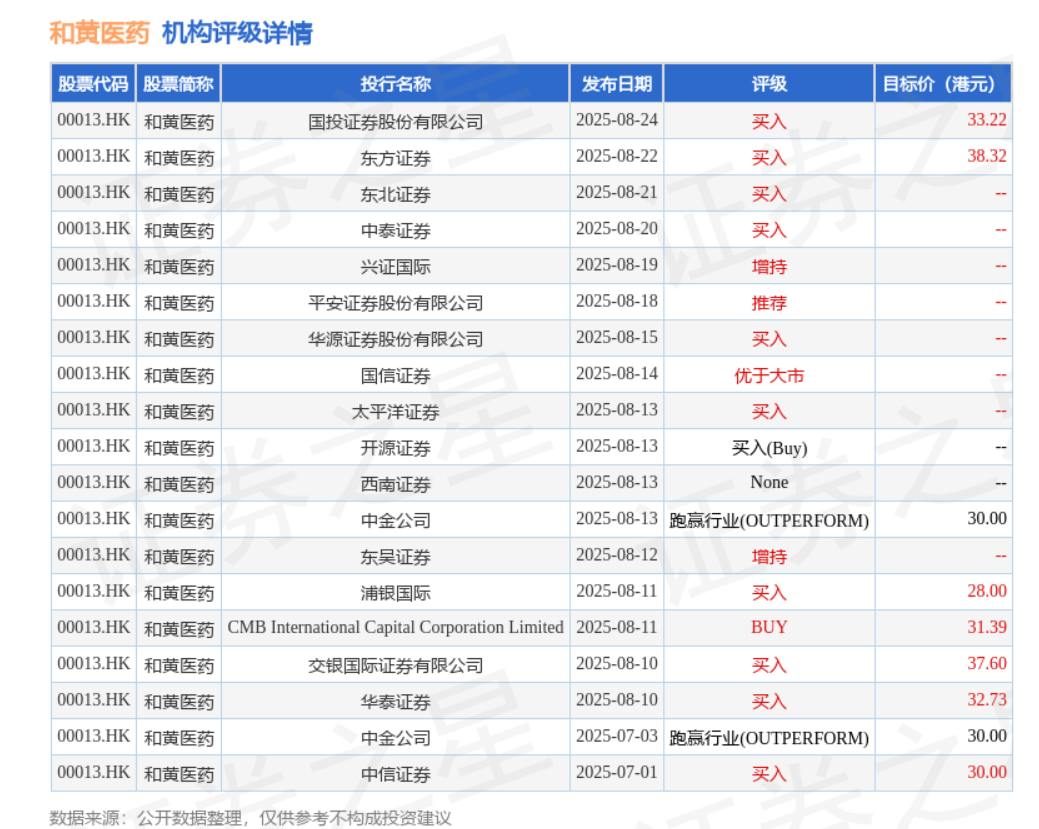Select the 37.60 target price cell

986,664
